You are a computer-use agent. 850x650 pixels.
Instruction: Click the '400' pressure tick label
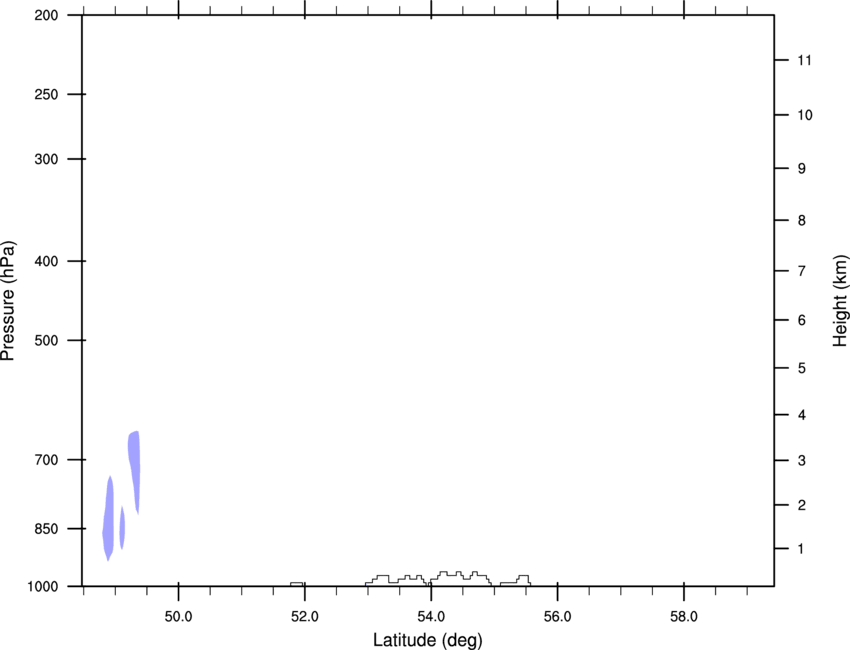pos(46,261)
